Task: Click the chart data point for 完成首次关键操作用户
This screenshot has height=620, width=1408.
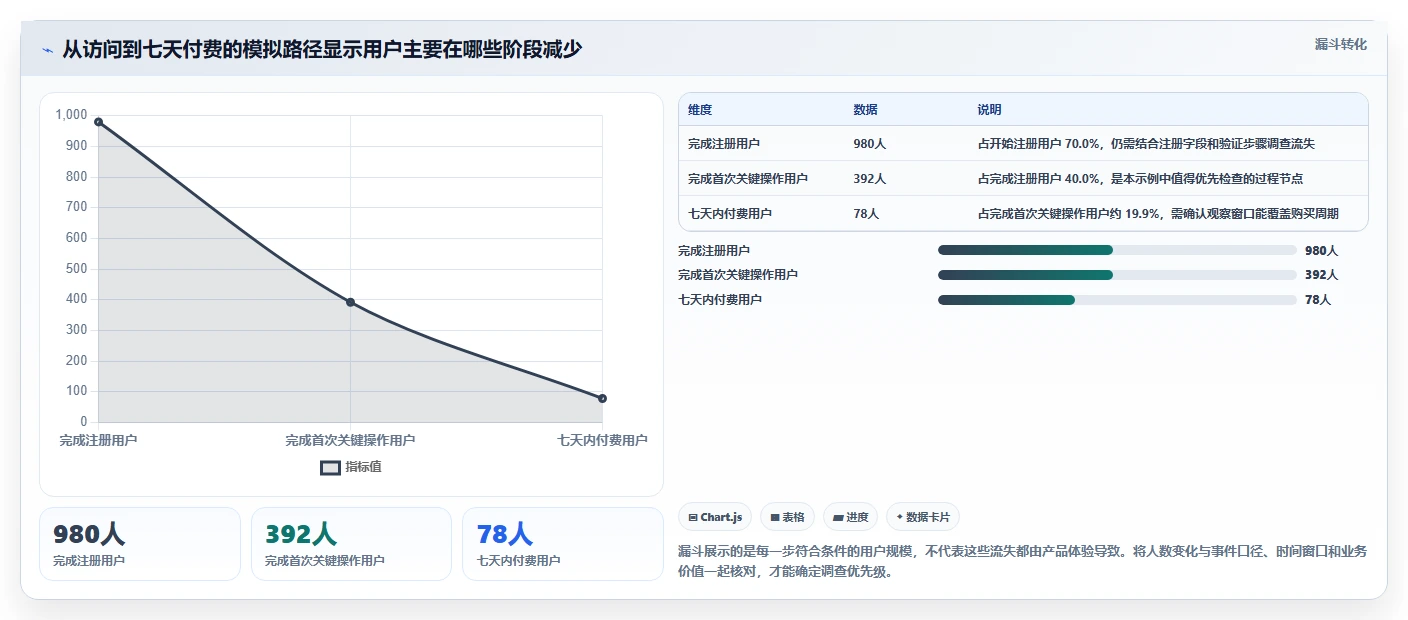Action: click(x=350, y=302)
